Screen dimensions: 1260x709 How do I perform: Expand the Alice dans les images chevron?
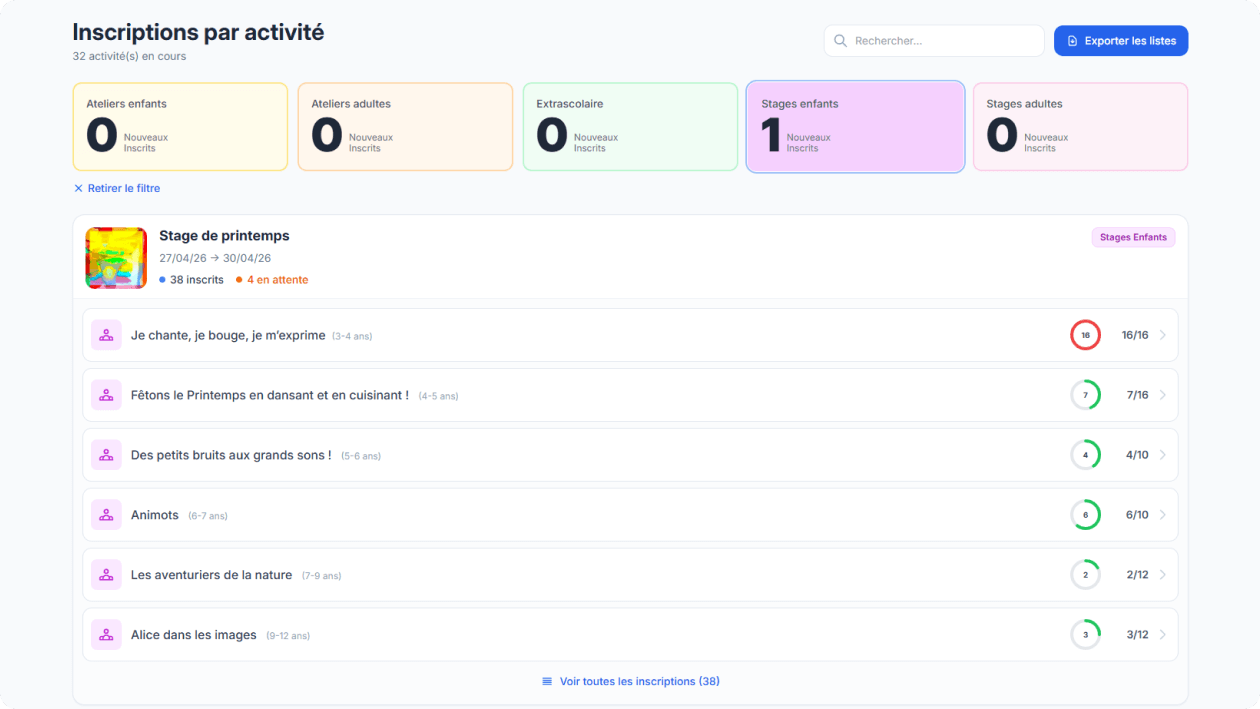click(1163, 635)
